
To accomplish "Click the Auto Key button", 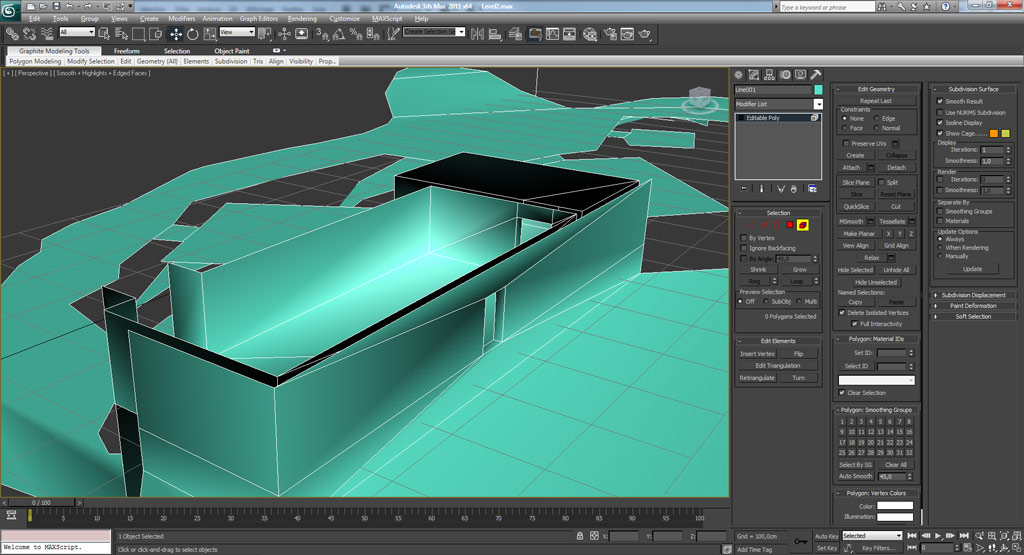I will pyautogui.click(x=825, y=536).
